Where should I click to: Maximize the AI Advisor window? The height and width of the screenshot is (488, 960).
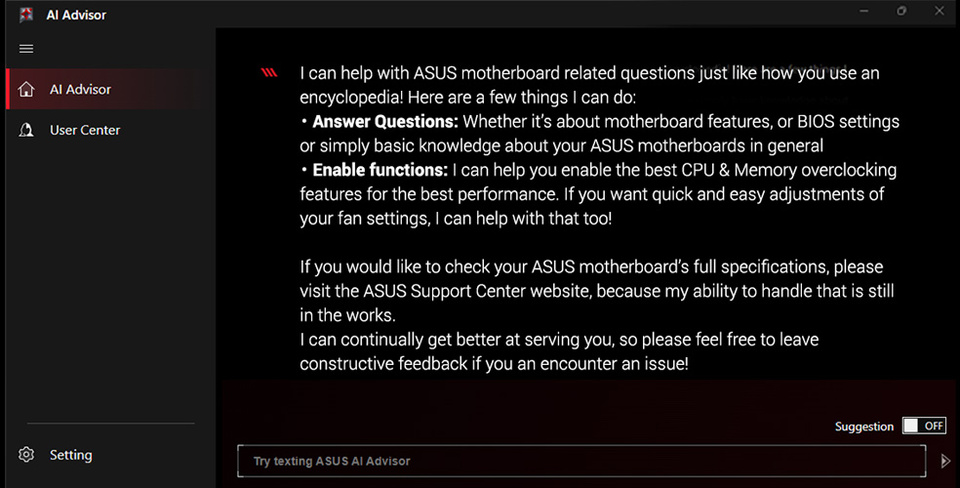click(x=902, y=11)
